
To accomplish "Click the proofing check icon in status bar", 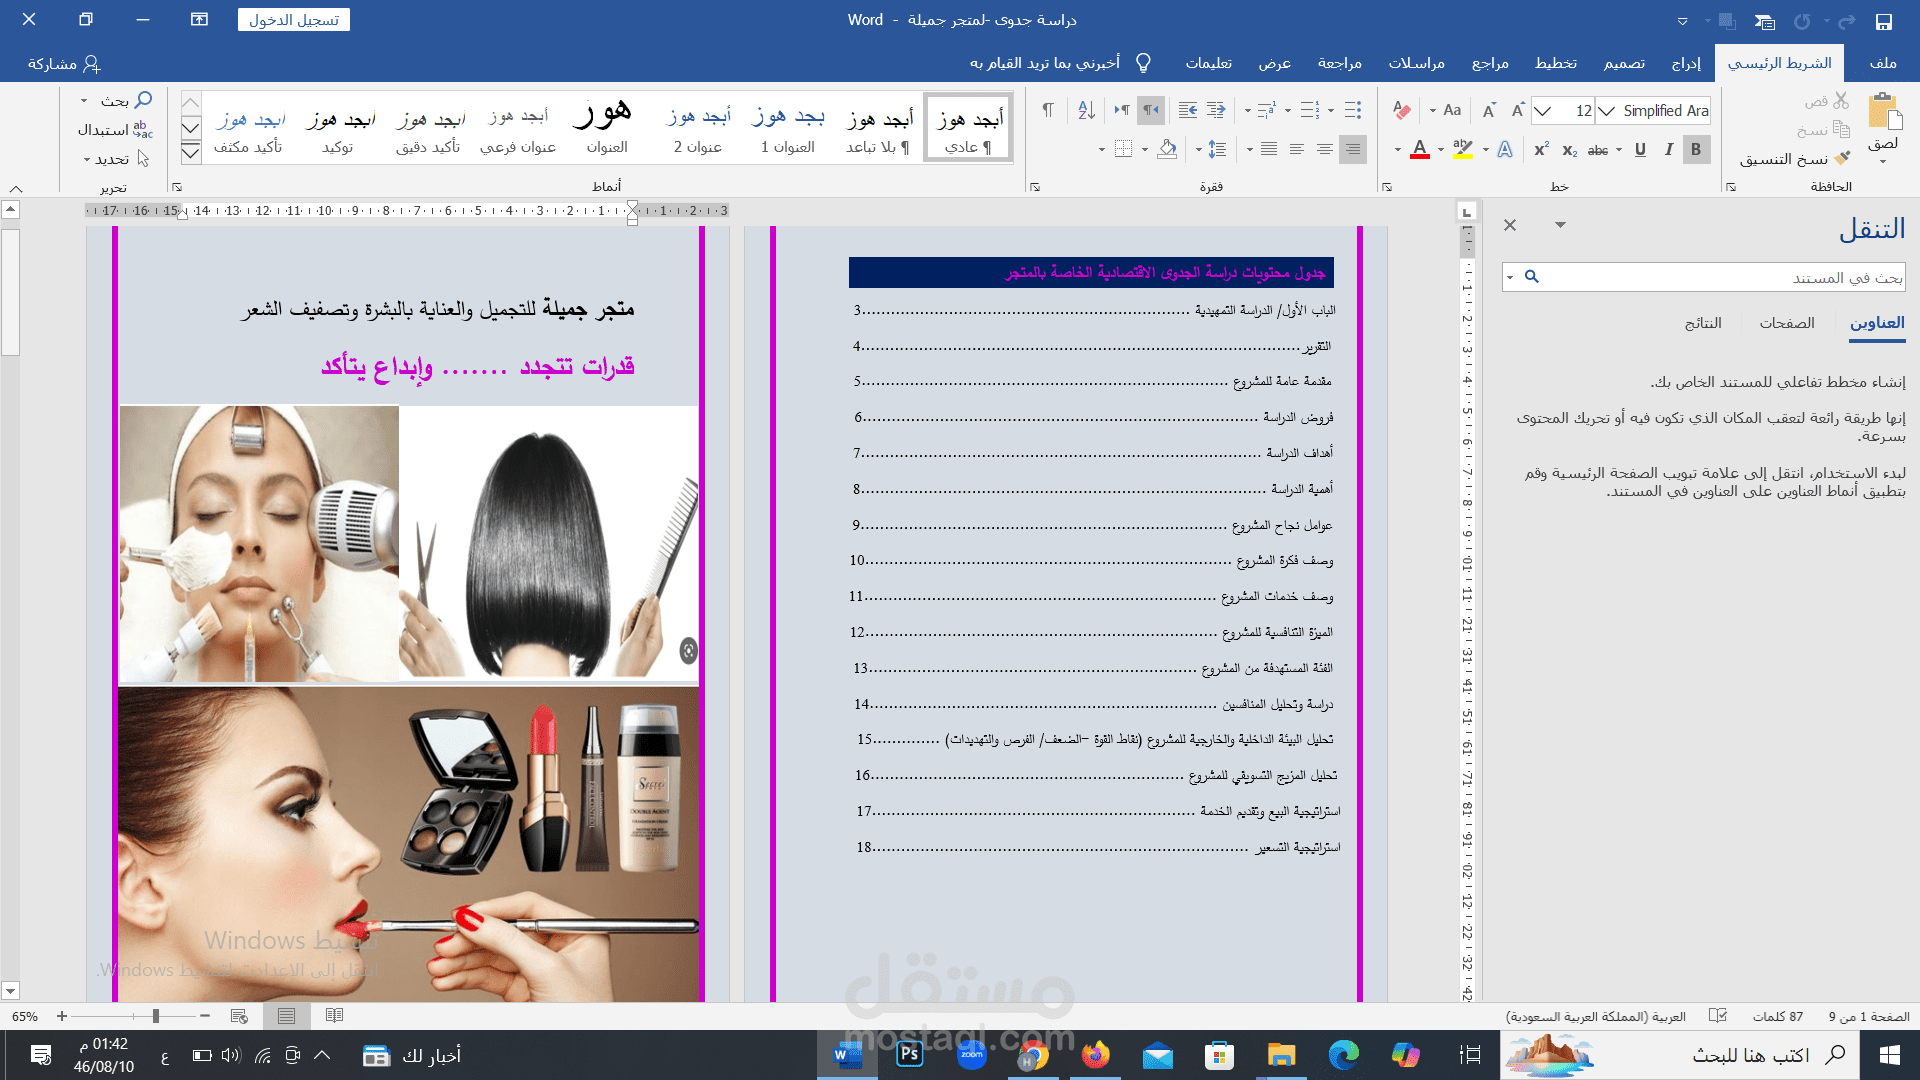I will 1718,1016.
